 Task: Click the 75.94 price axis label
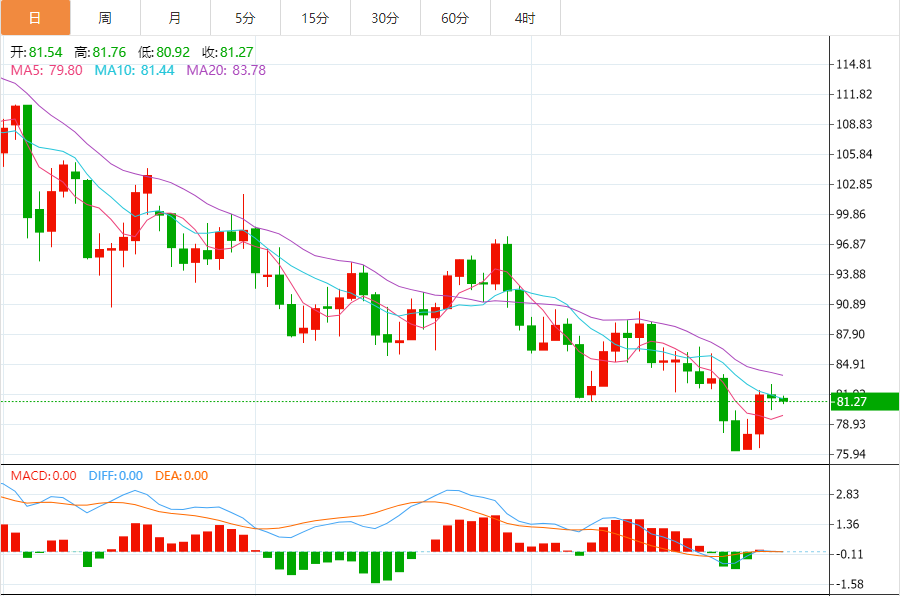click(850, 454)
